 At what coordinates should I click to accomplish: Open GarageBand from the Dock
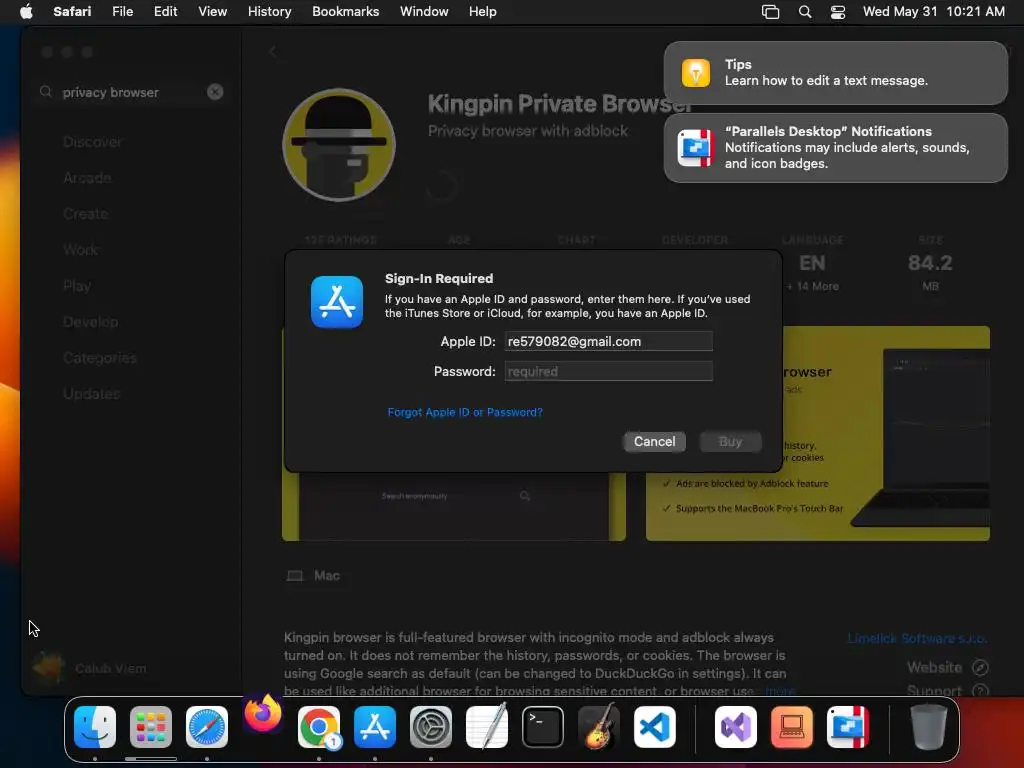tap(599, 727)
